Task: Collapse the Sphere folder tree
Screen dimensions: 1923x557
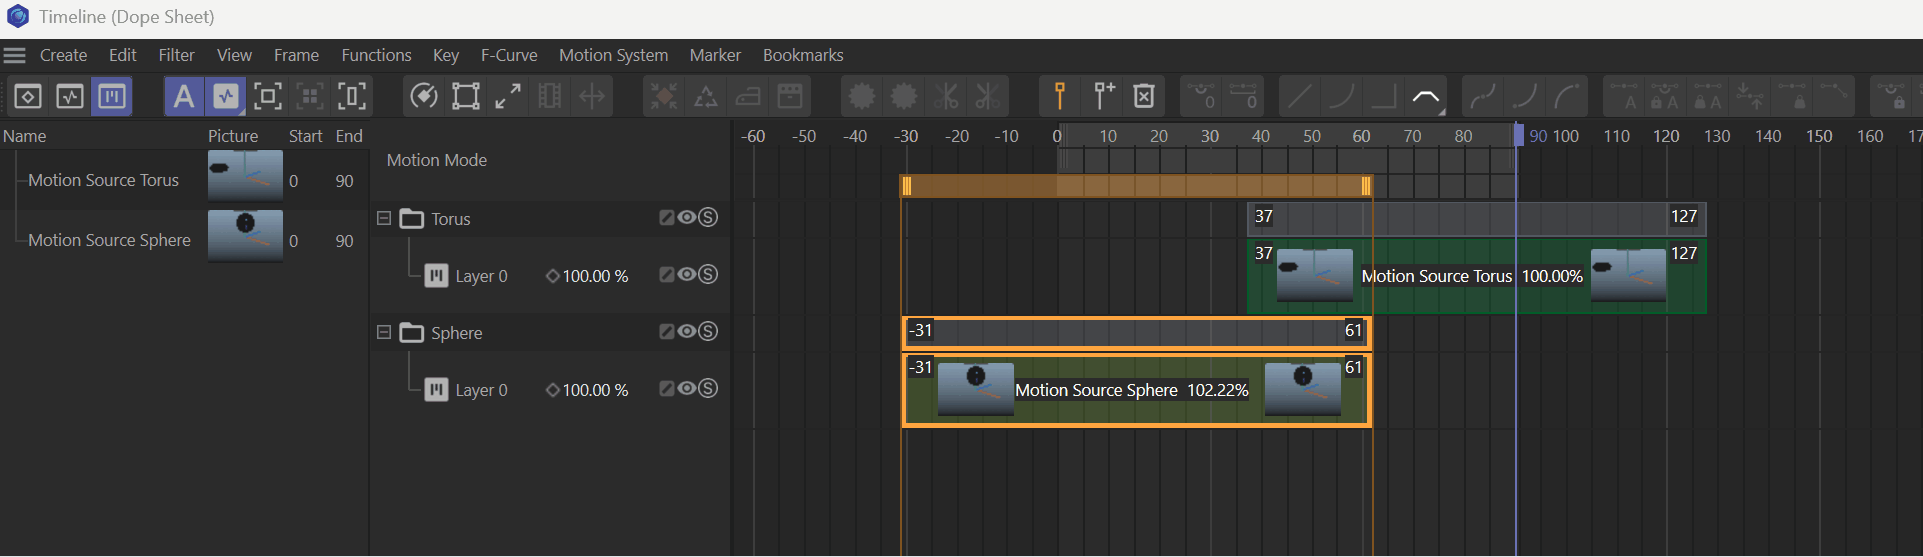Action: pos(384,332)
